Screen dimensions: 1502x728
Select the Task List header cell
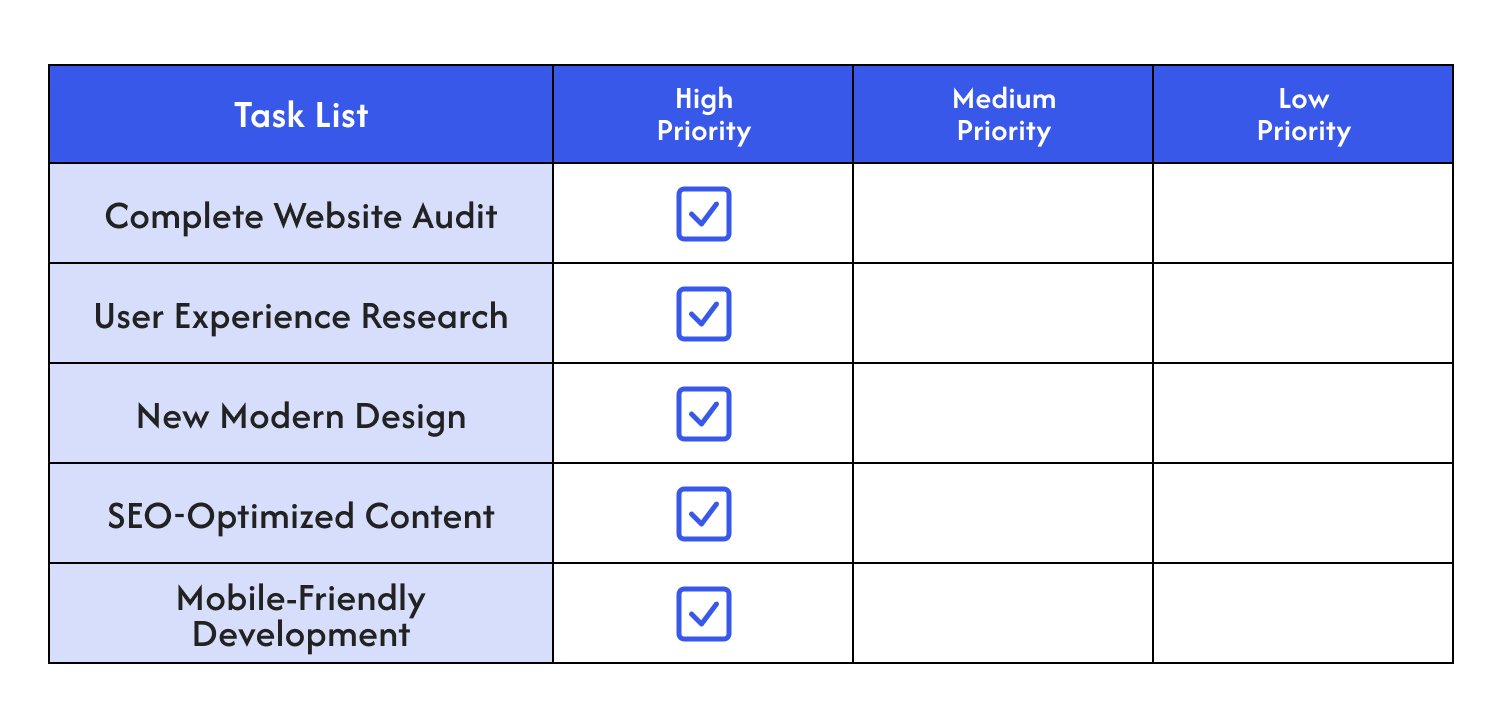(x=301, y=114)
